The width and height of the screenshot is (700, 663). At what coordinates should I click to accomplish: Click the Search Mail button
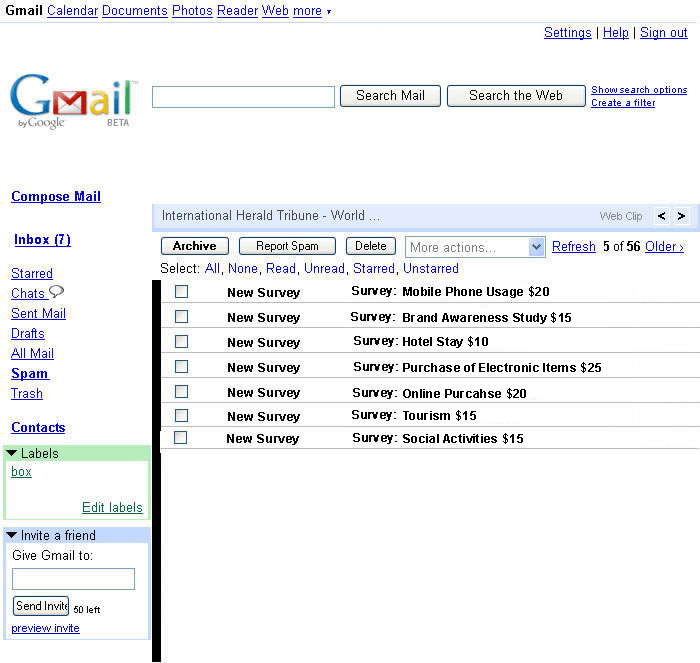pyautogui.click(x=390, y=96)
